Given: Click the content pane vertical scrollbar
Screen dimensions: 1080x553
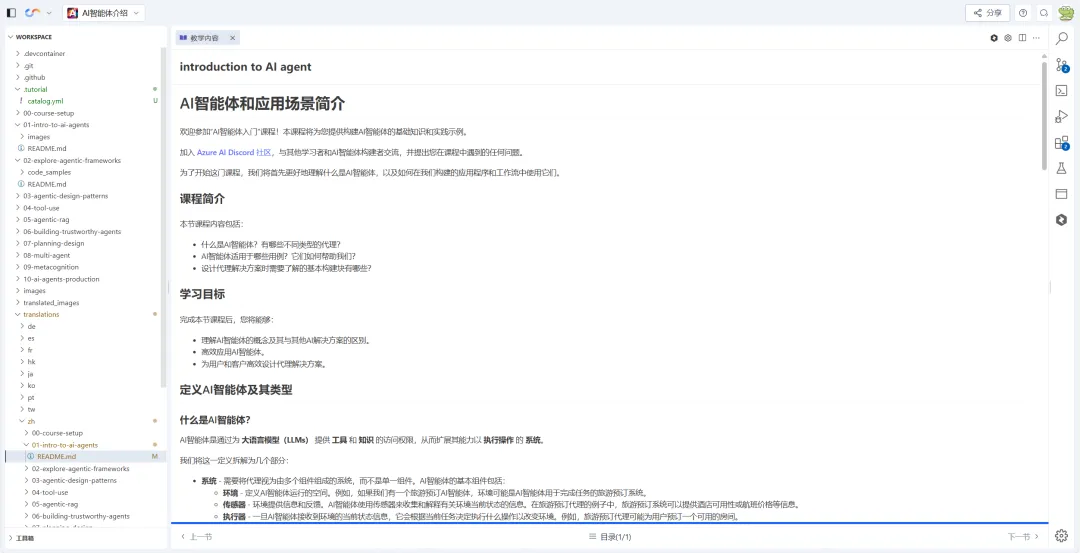Looking at the screenshot, I should (x=1044, y=116).
